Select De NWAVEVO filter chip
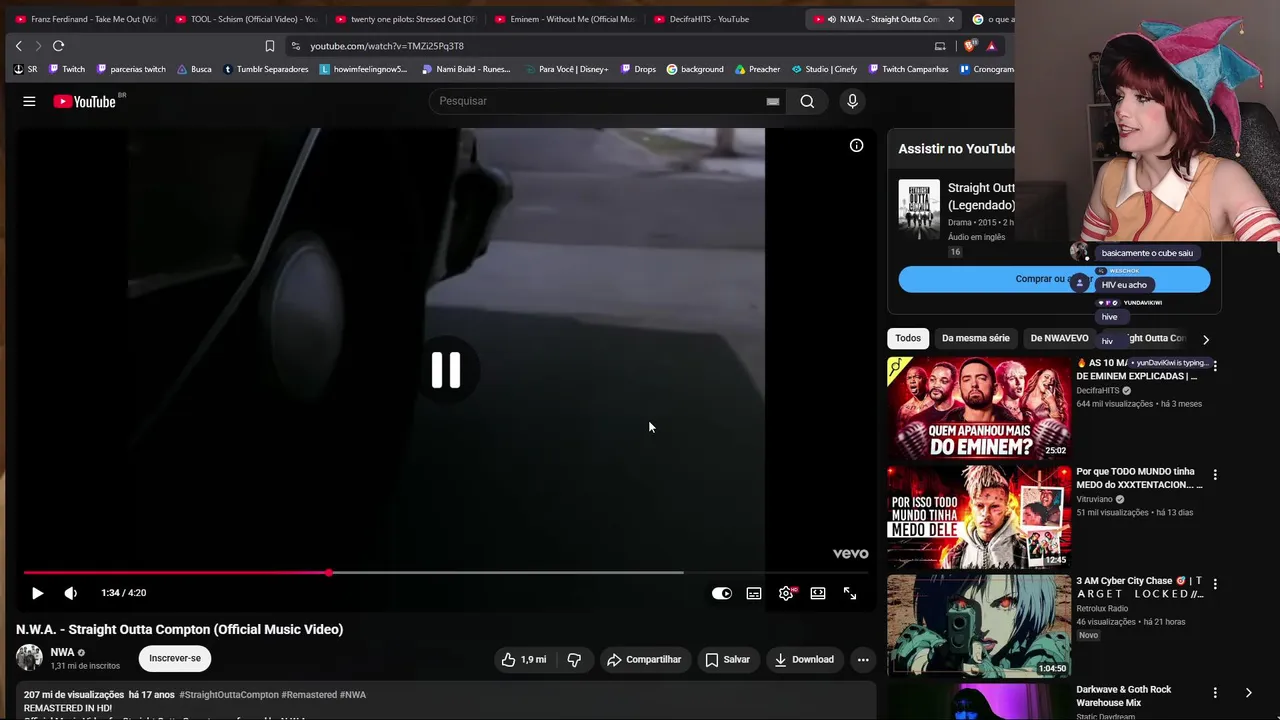Viewport: 1280px width, 720px height. (1059, 338)
